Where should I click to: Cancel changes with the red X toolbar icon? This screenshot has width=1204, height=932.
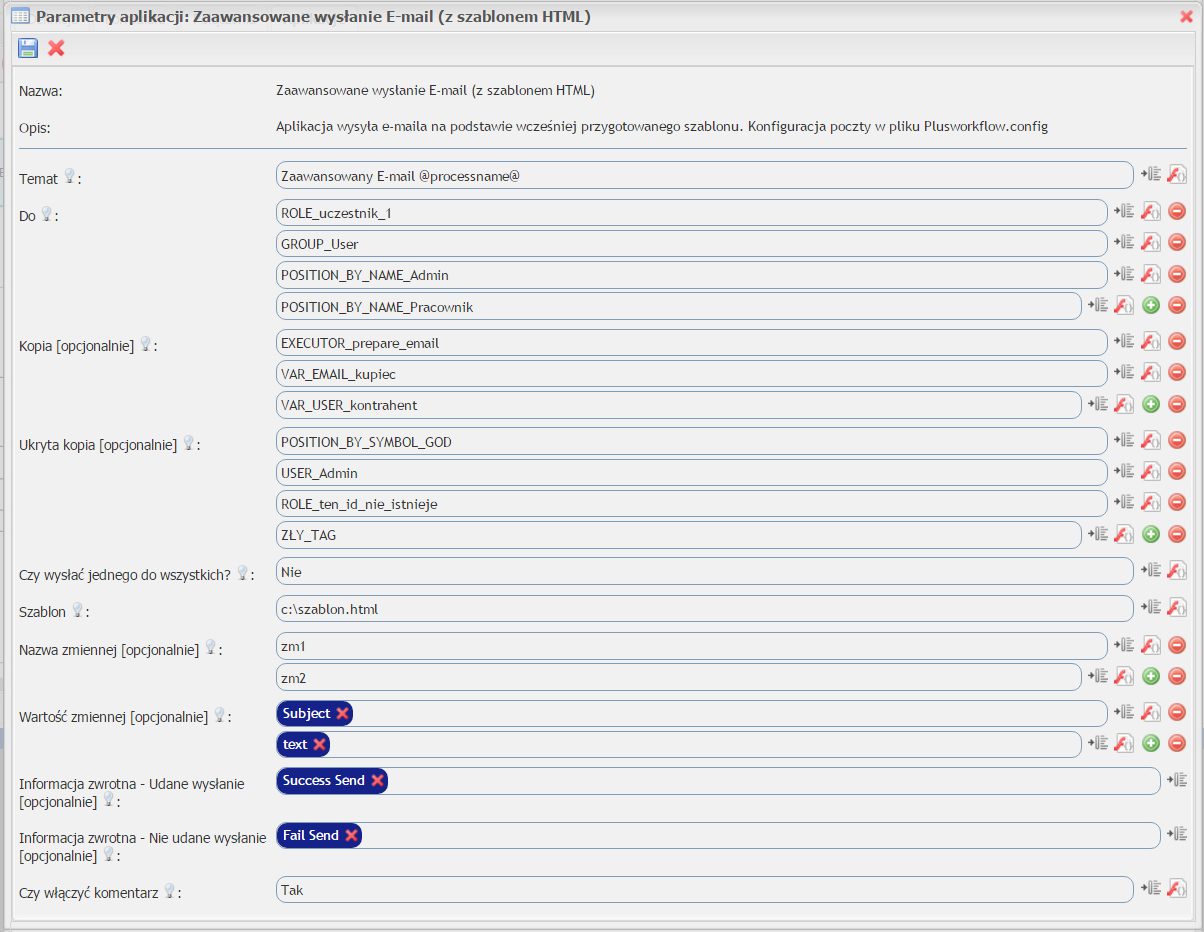56,48
